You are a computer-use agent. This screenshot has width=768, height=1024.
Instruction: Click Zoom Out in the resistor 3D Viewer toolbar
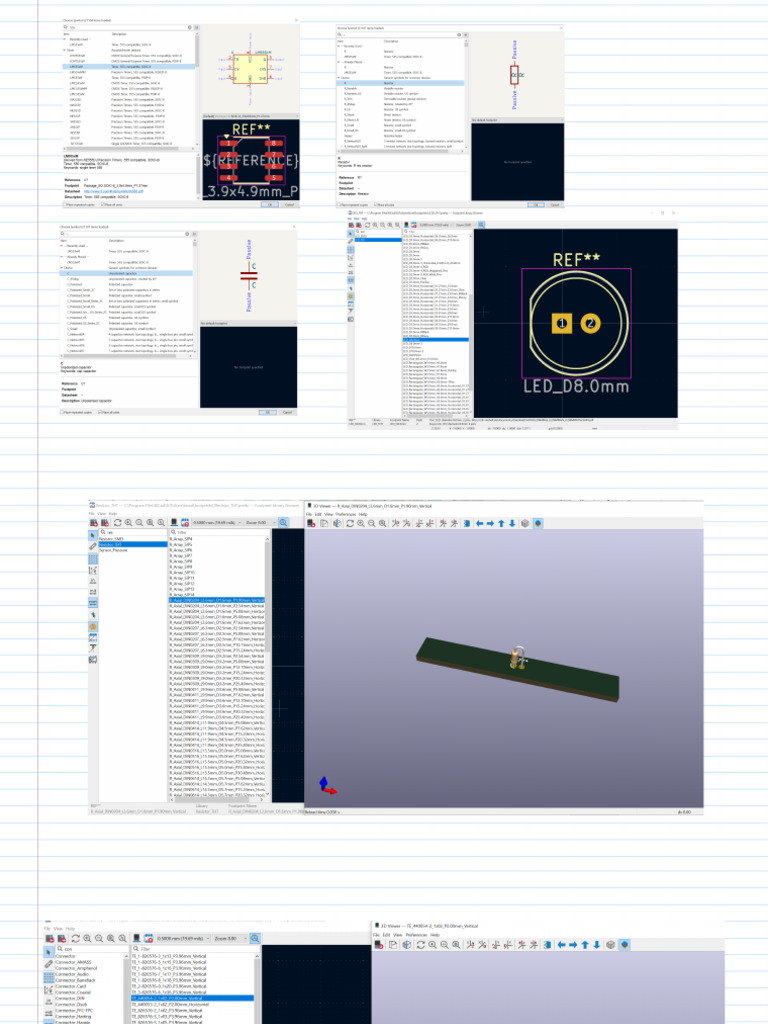pyautogui.click(x=372, y=523)
